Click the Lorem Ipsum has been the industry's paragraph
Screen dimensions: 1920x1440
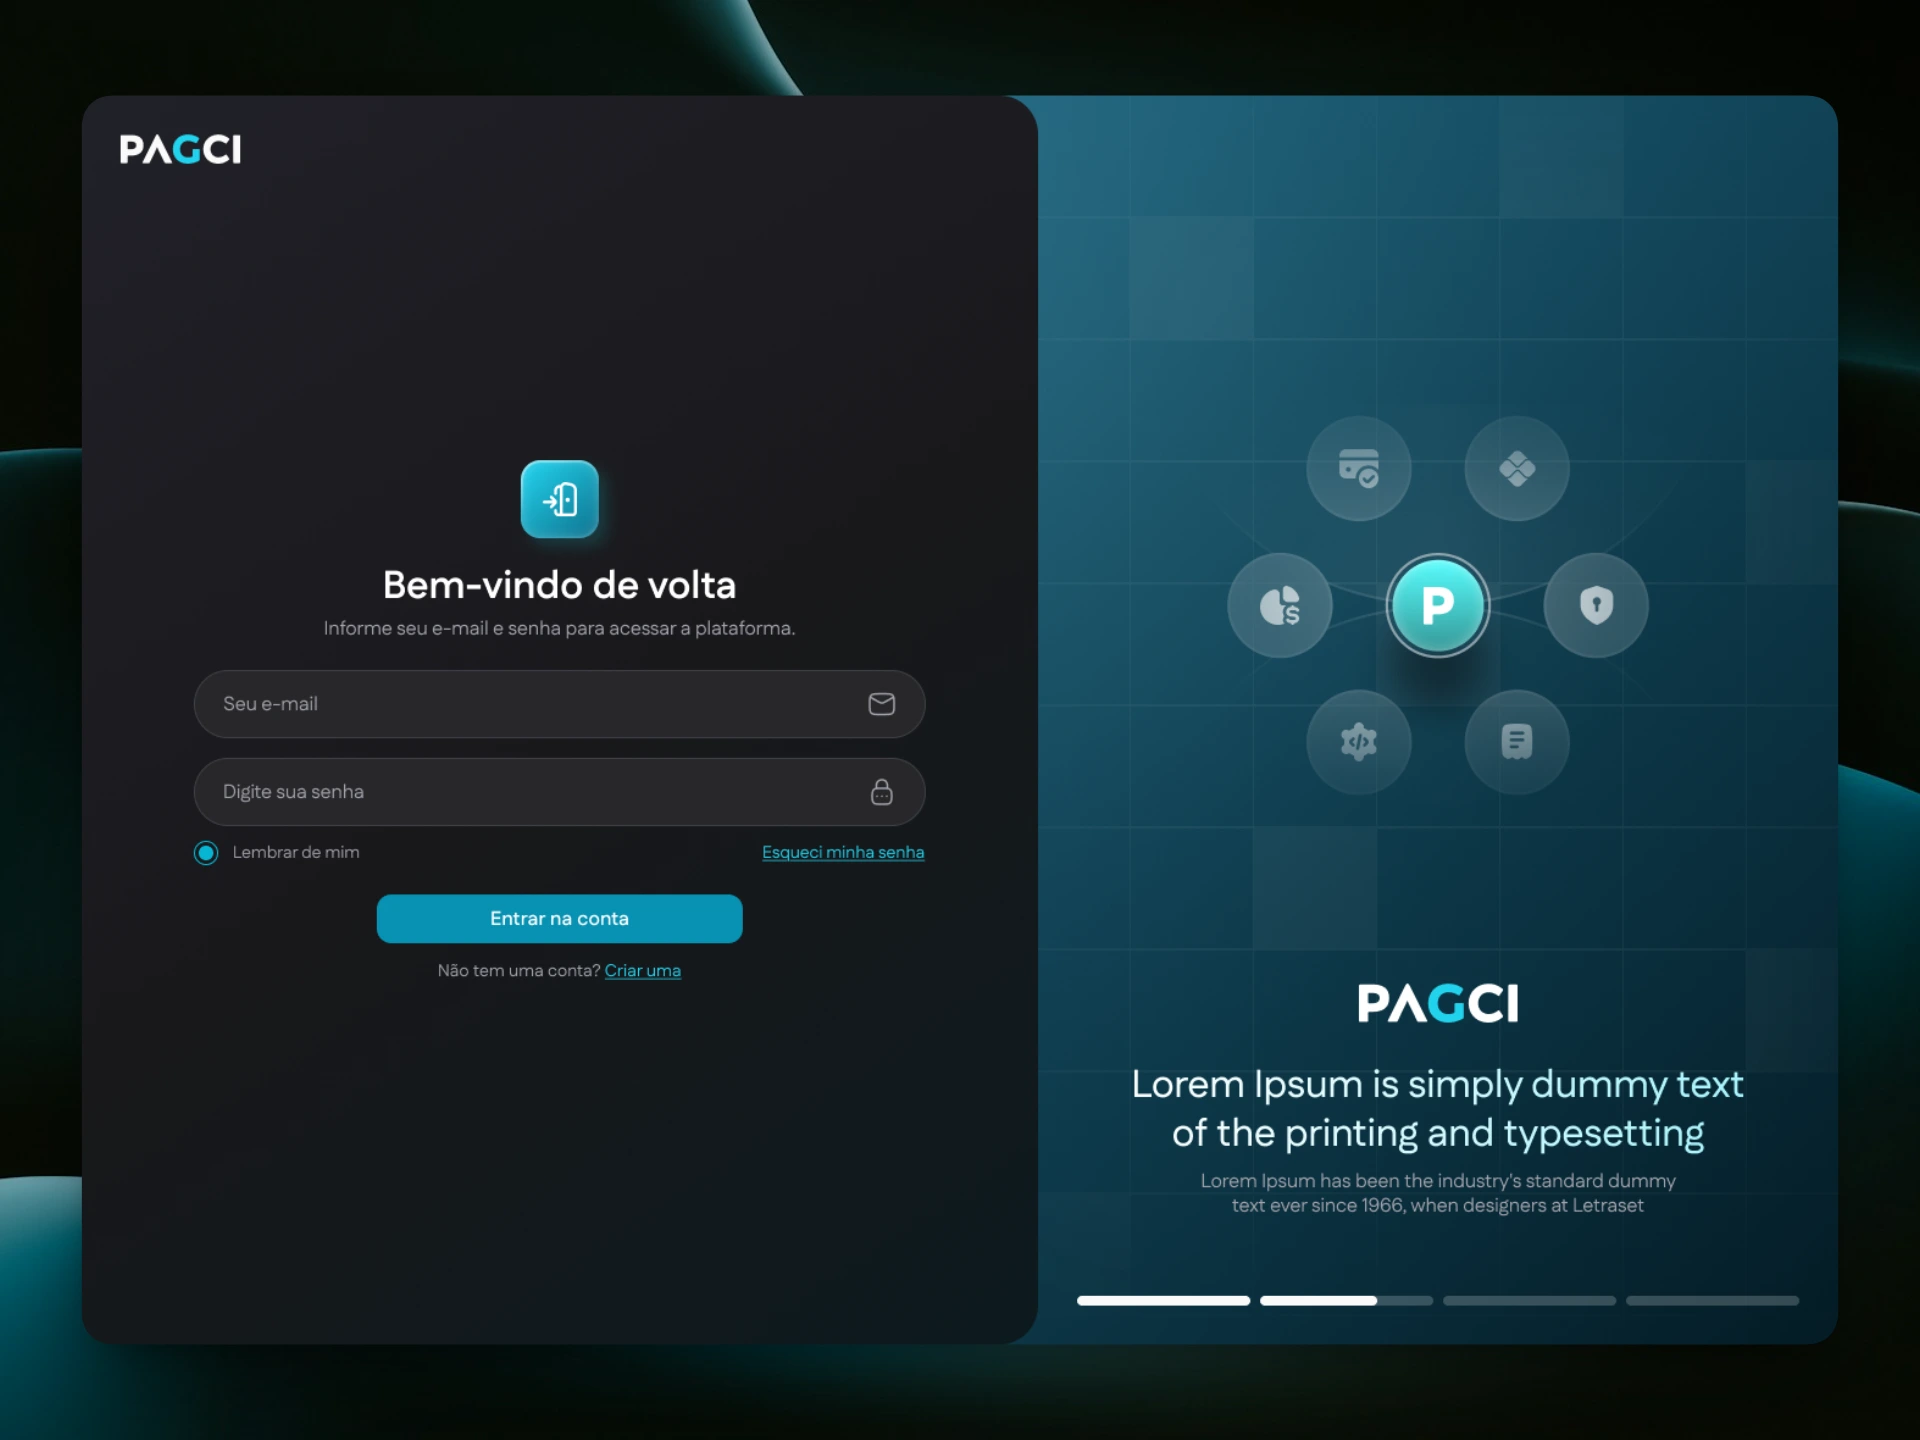pyautogui.click(x=1438, y=1193)
